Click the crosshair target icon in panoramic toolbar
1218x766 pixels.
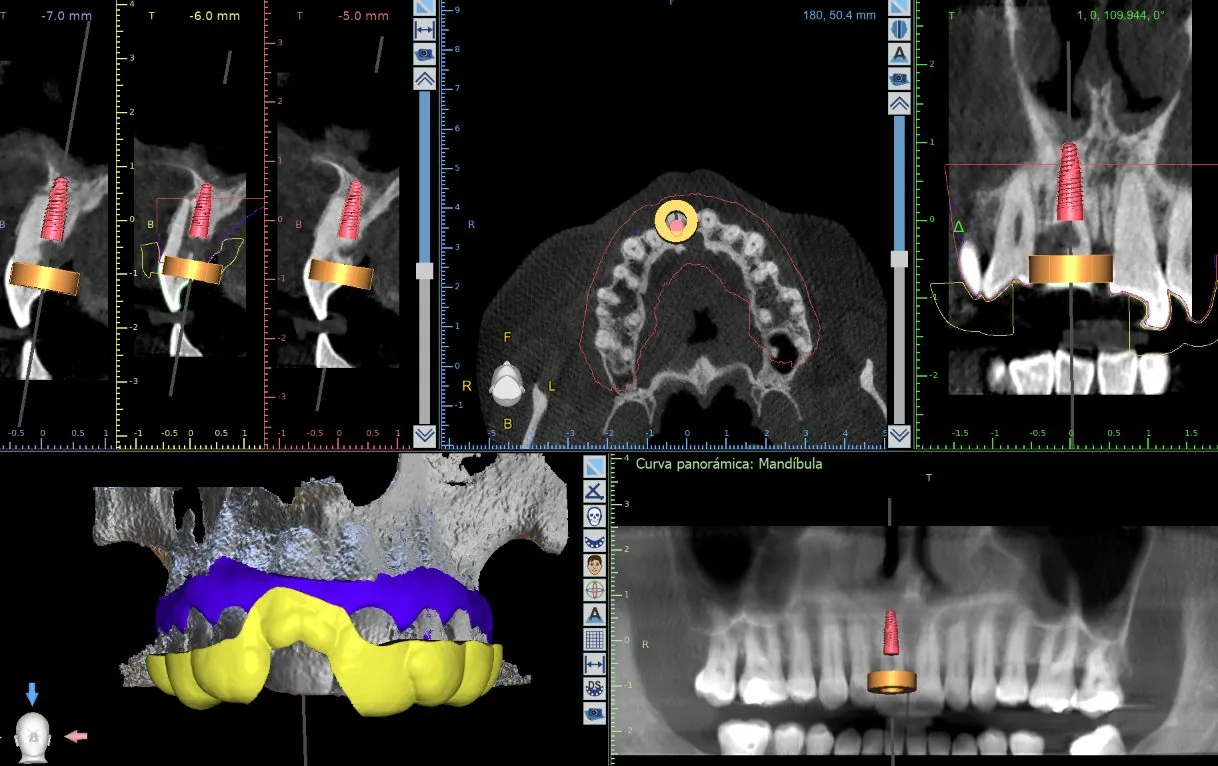pyautogui.click(x=594, y=589)
